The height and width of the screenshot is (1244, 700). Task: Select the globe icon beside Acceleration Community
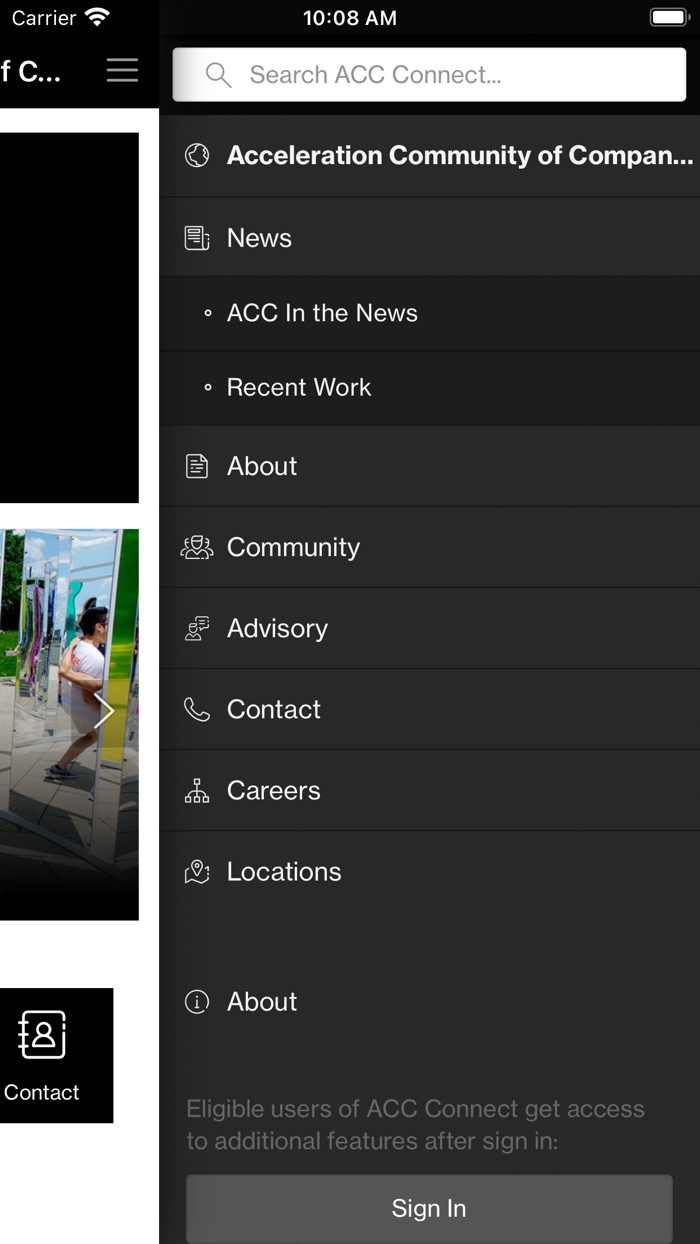tap(197, 155)
